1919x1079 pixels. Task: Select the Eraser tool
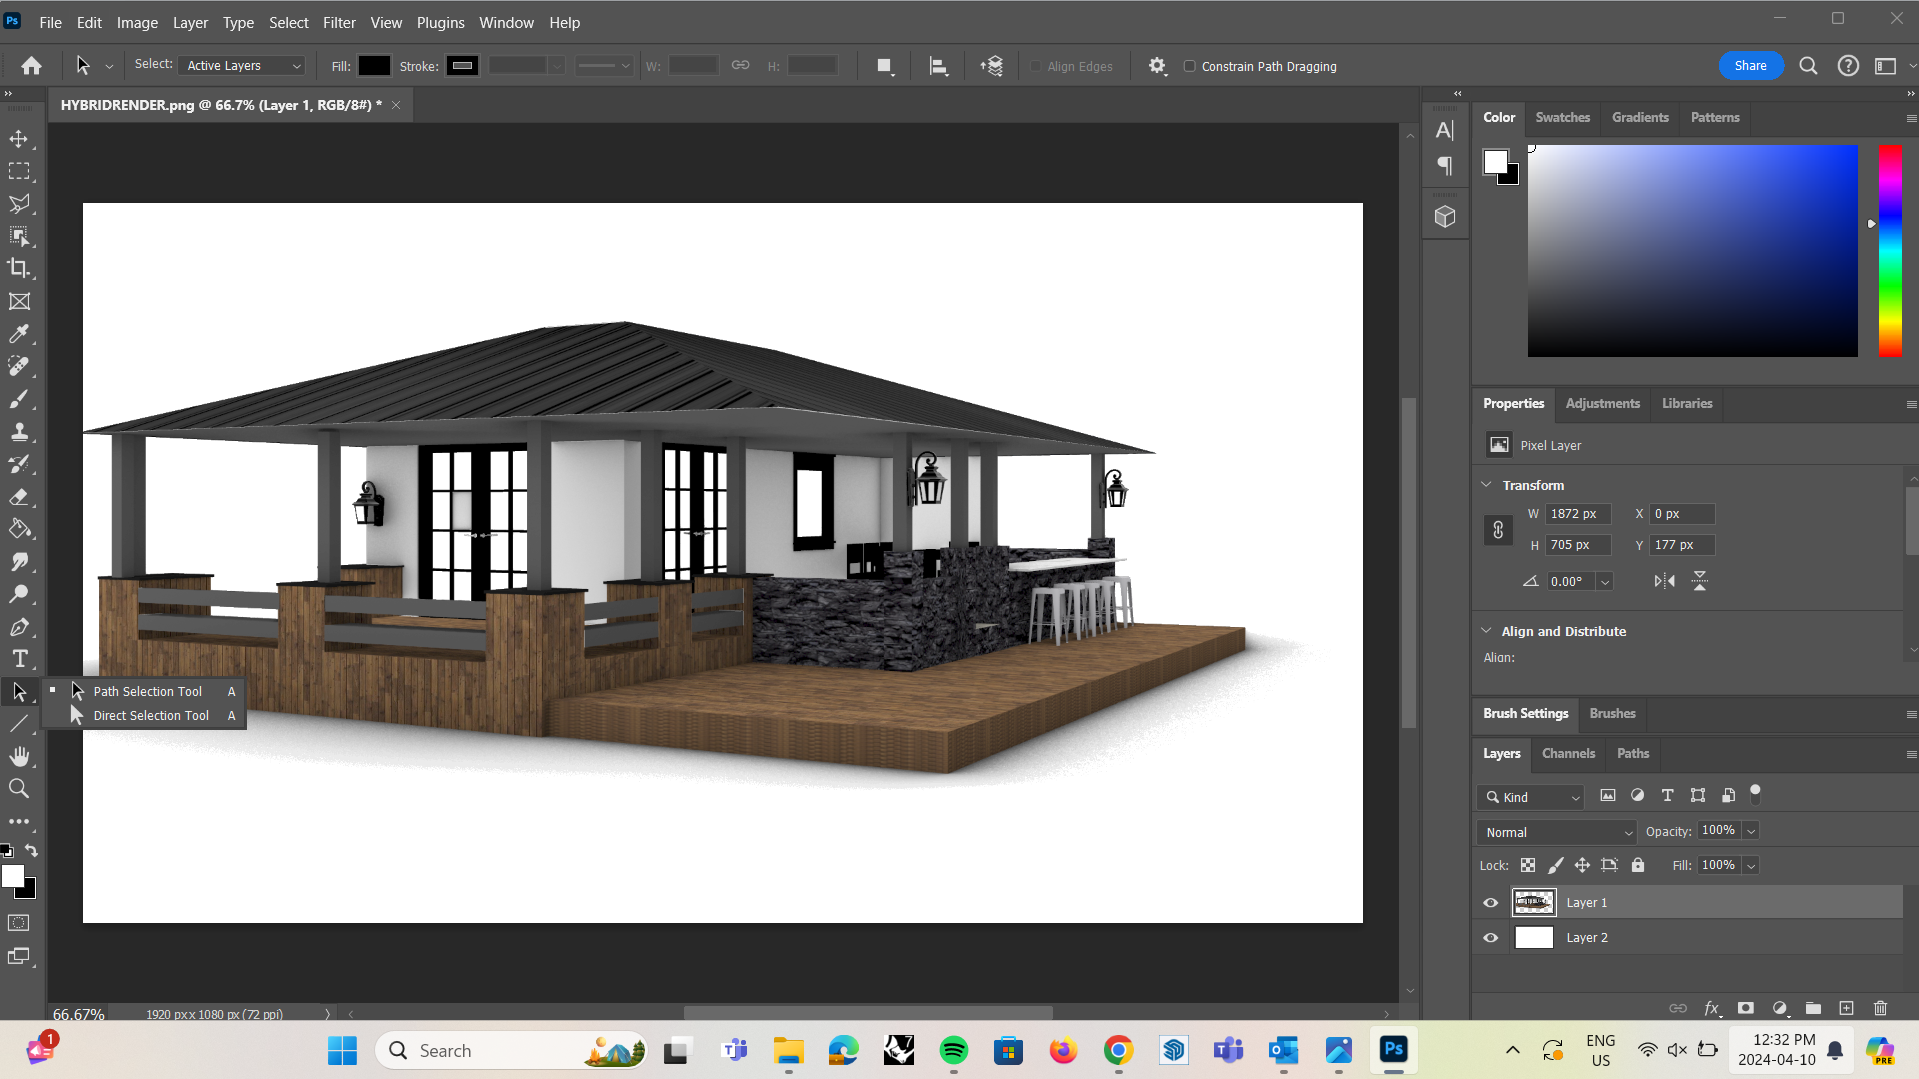pyautogui.click(x=19, y=497)
